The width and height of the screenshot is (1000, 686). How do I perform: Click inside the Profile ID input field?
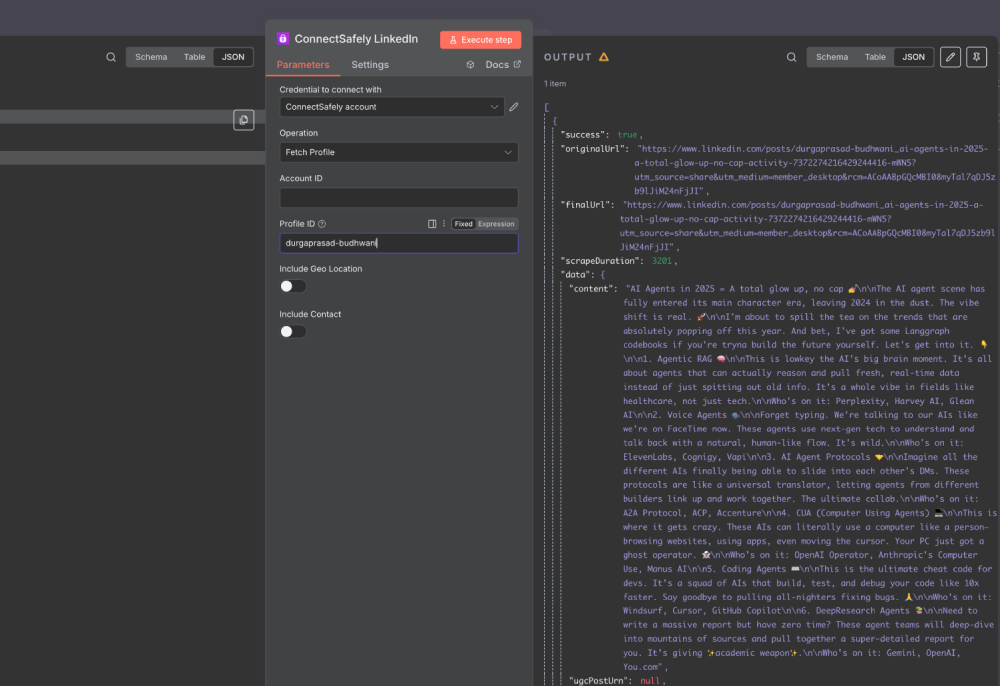pos(398,243)
